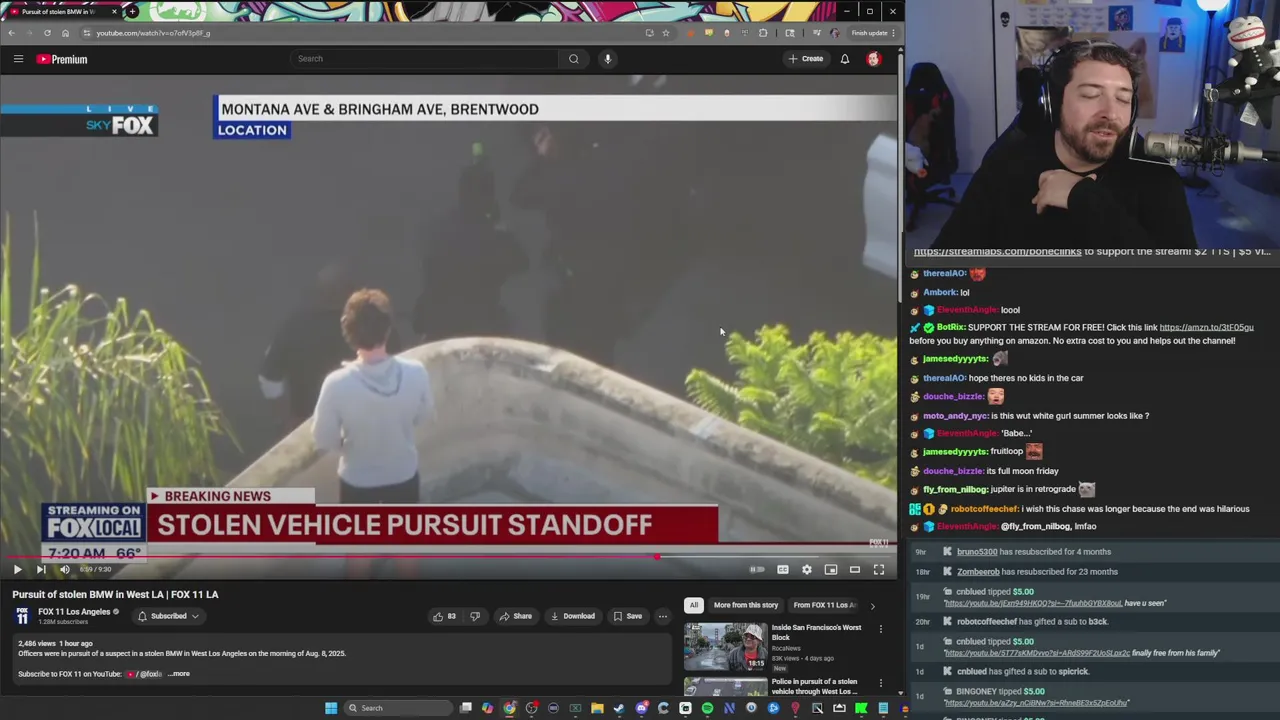
Task: Open YouTube notifications bell
Action: coord(845,59)
